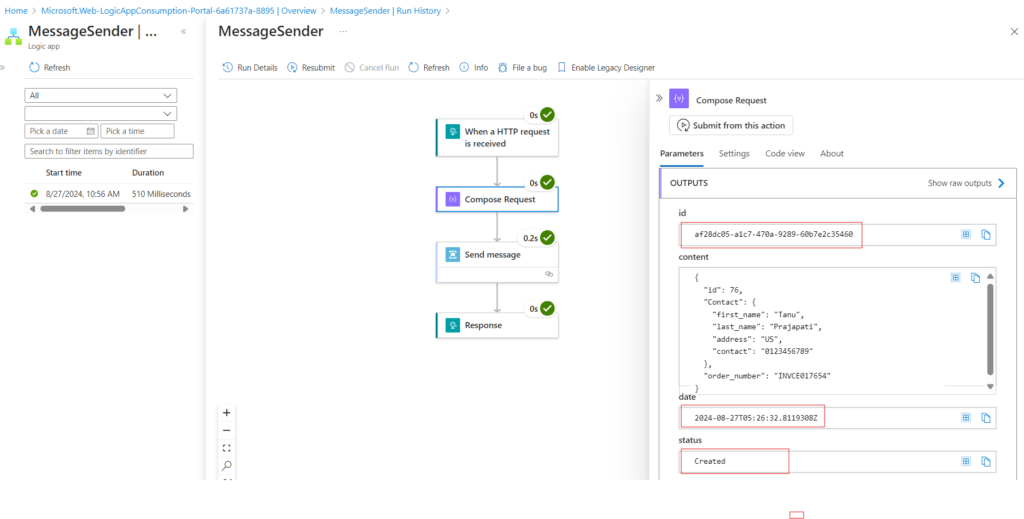The image size is (1024, 519).
Task: Click Cancel Run in the toolbar
Action: click(x=372, y=67)
